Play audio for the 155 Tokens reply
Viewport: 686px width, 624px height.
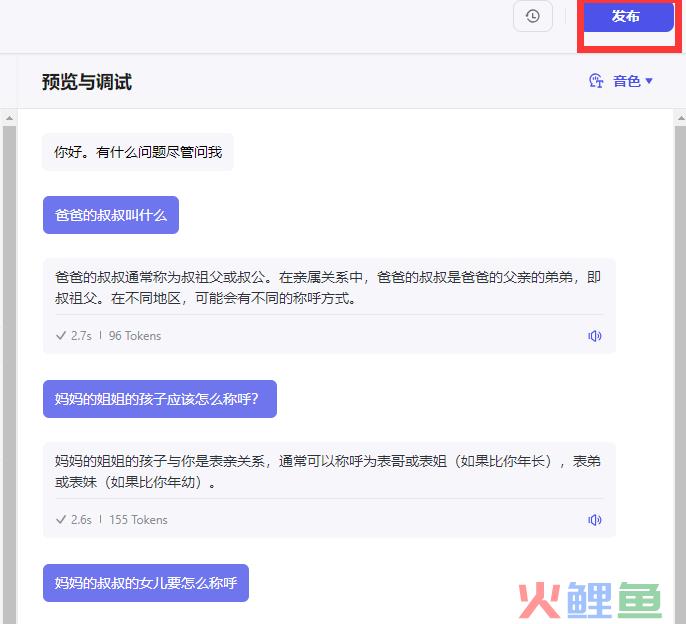click(595, 520)
